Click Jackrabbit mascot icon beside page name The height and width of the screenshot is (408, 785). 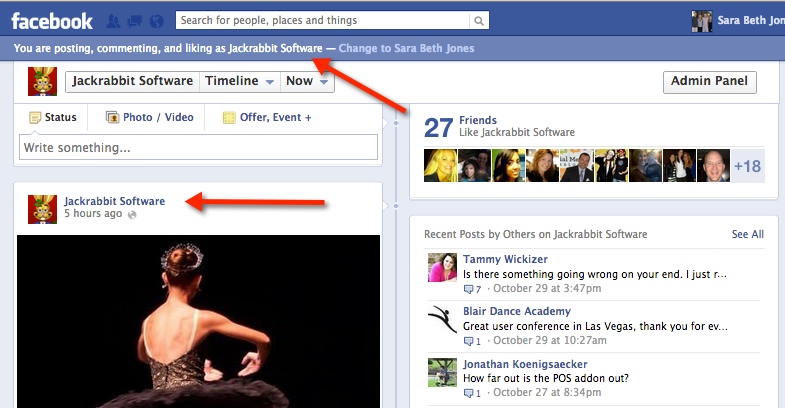[42, 81]
